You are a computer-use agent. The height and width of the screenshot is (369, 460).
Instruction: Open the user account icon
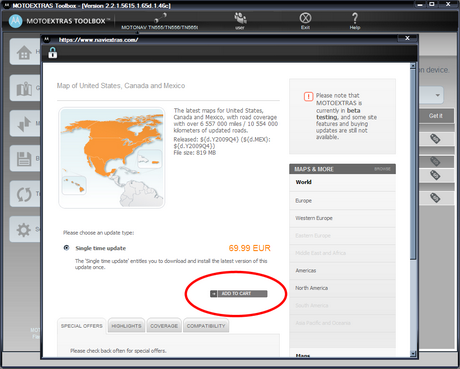[x=240, y=17]
